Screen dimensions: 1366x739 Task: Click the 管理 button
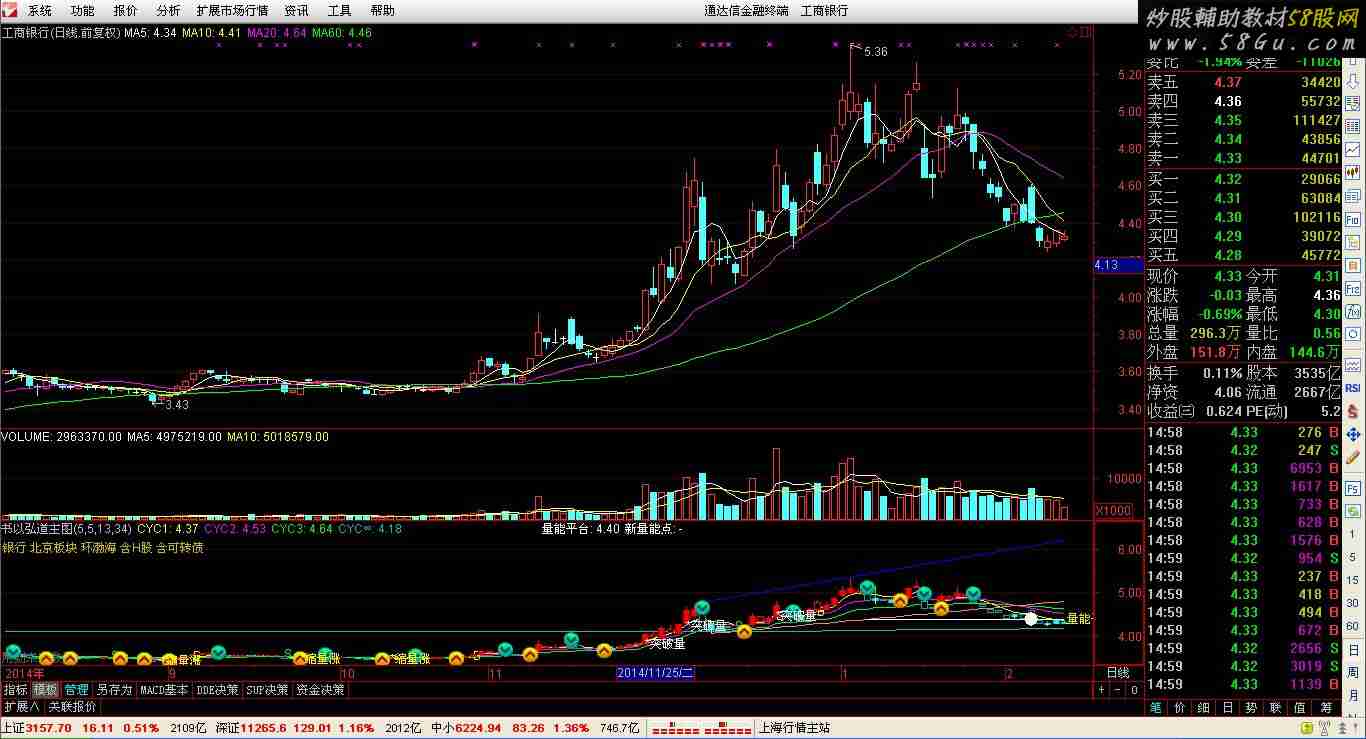(x=77, y=690)
